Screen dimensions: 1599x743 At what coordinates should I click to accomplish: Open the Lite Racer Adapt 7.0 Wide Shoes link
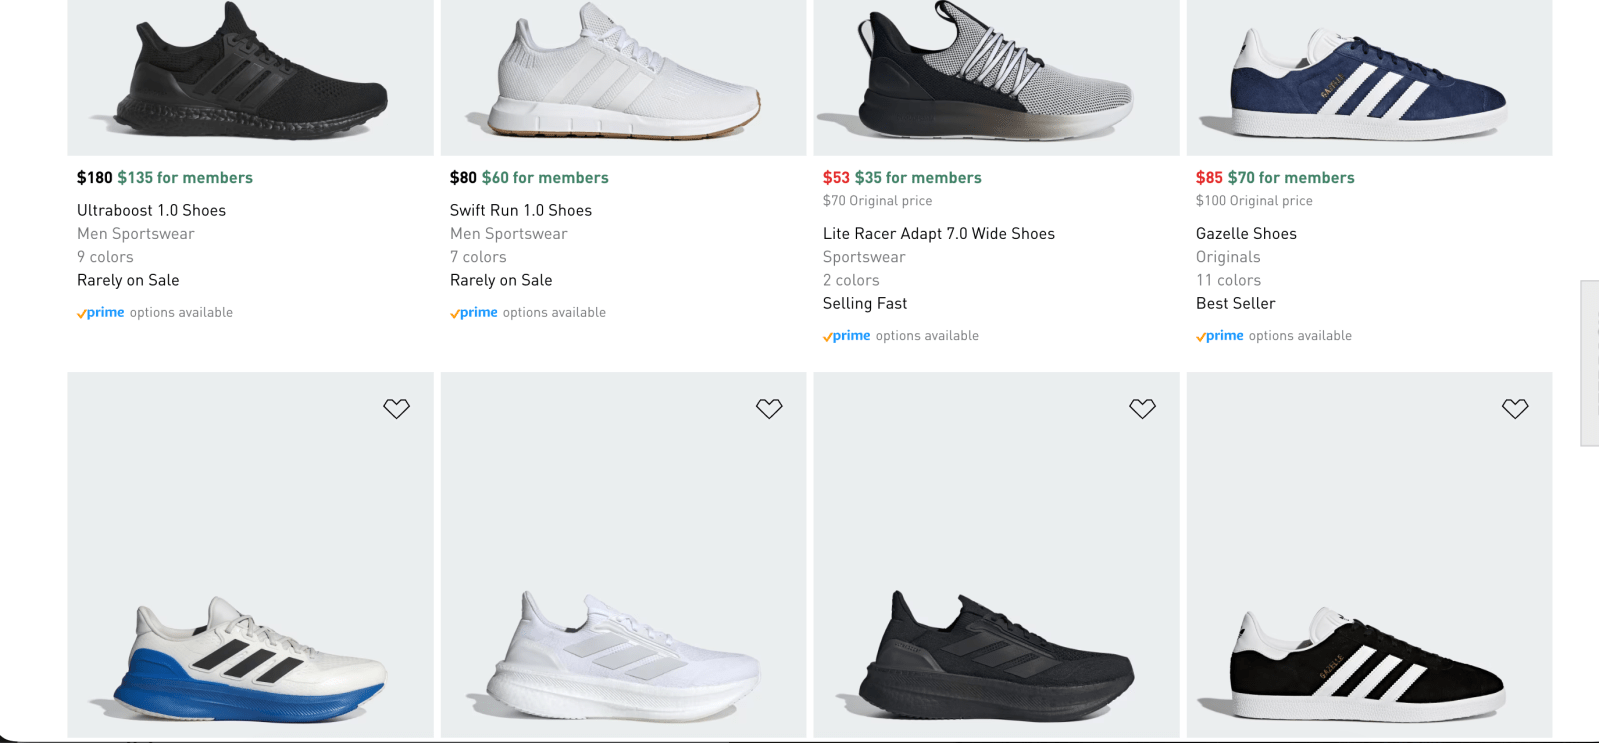point(938,233)
